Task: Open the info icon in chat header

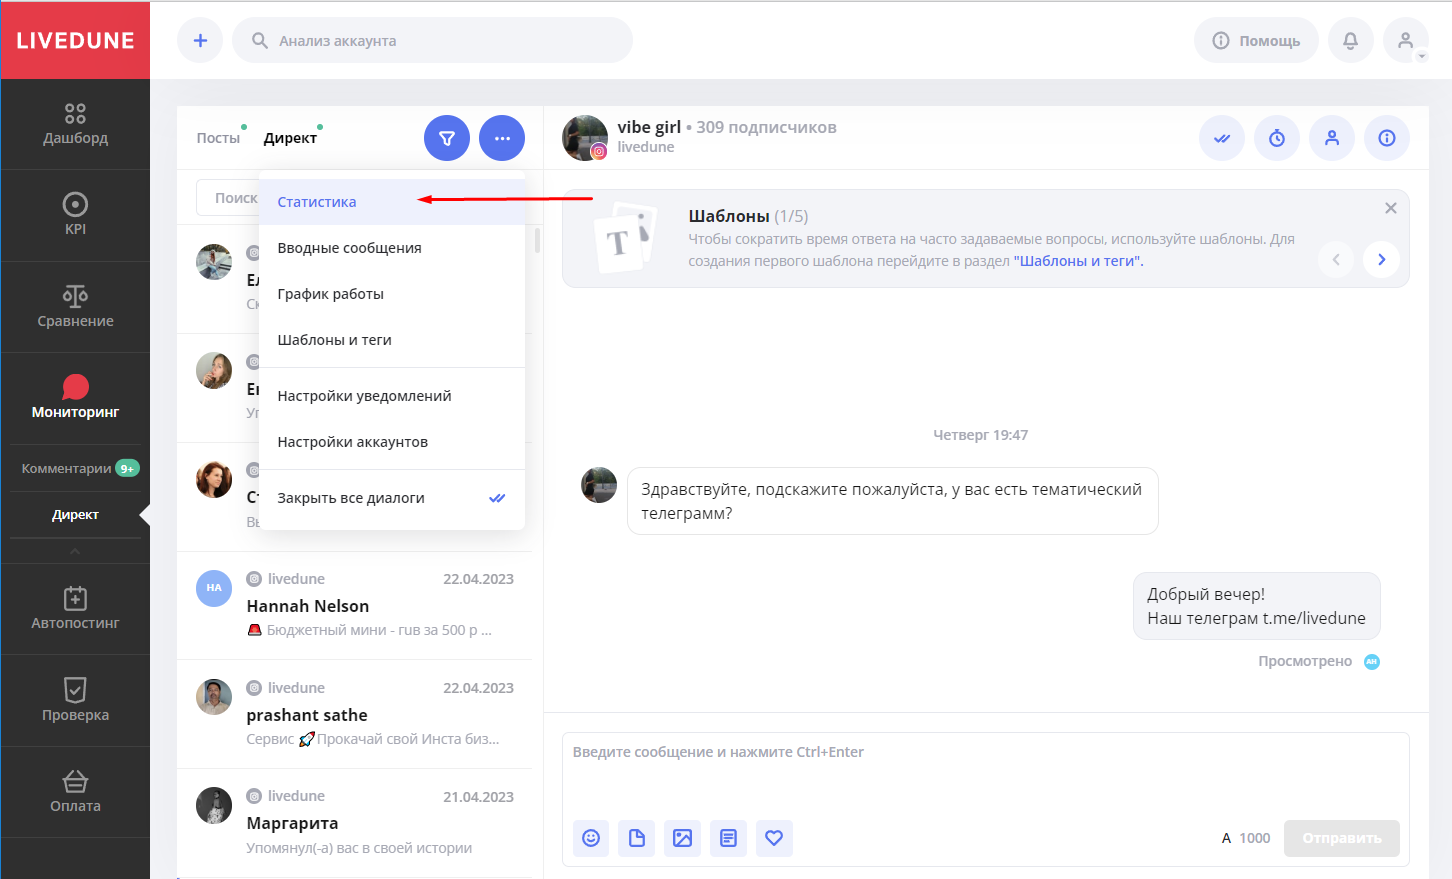Action: [x=1387, y=138]
